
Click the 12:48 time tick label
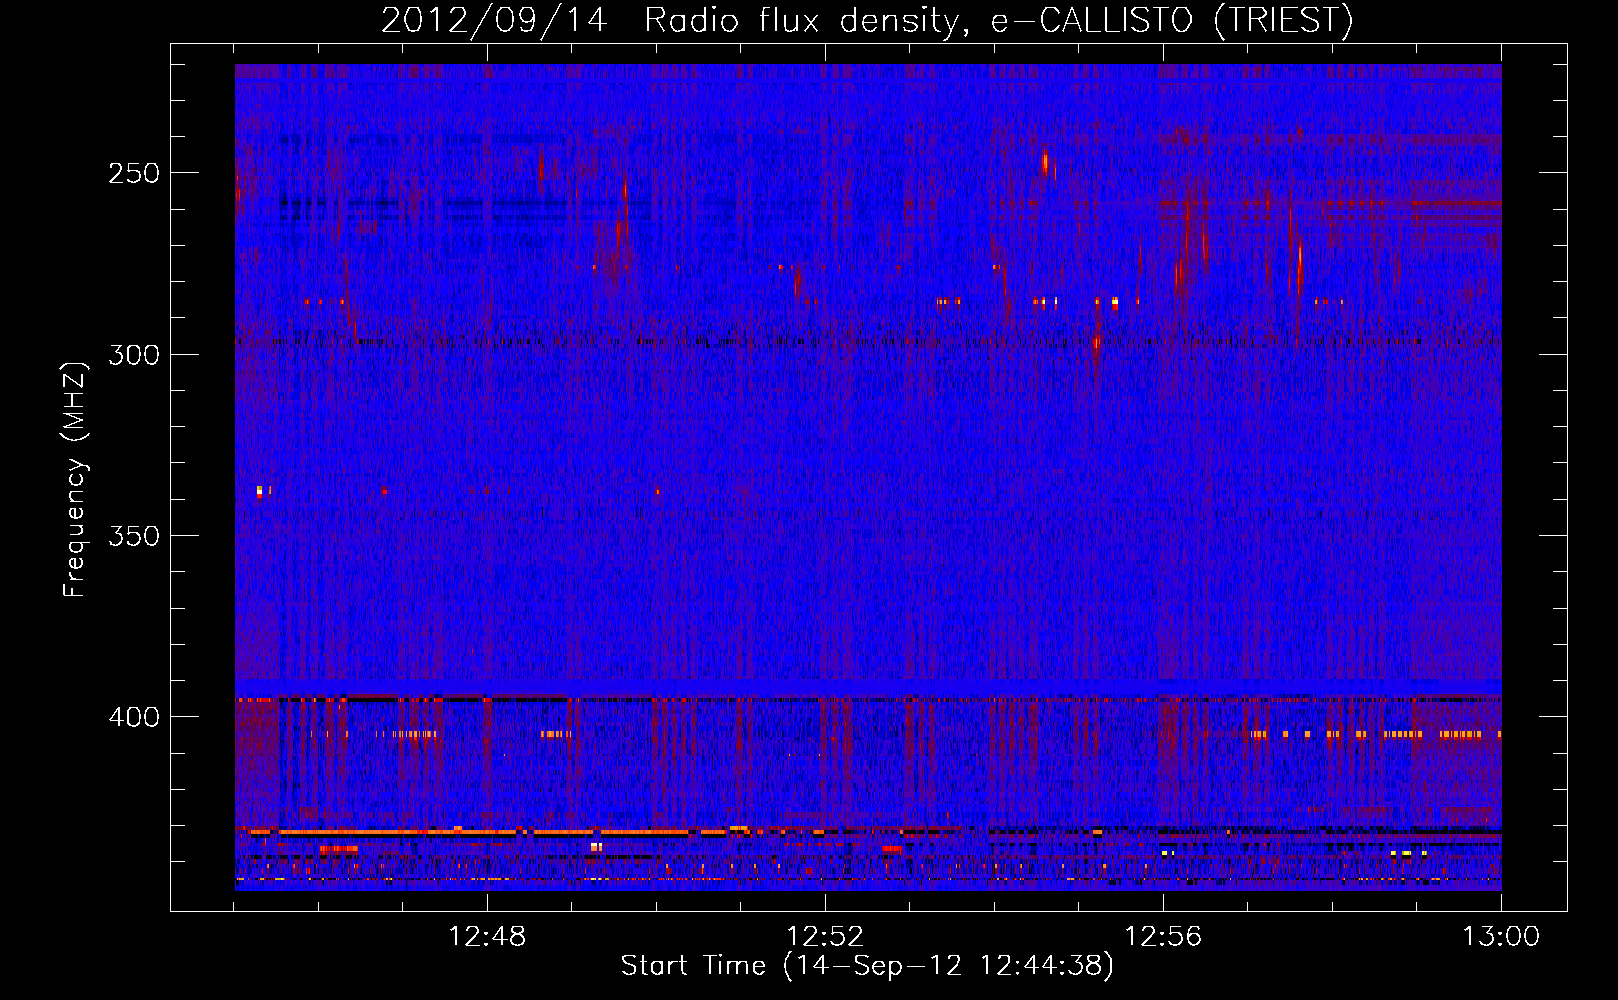487,937
